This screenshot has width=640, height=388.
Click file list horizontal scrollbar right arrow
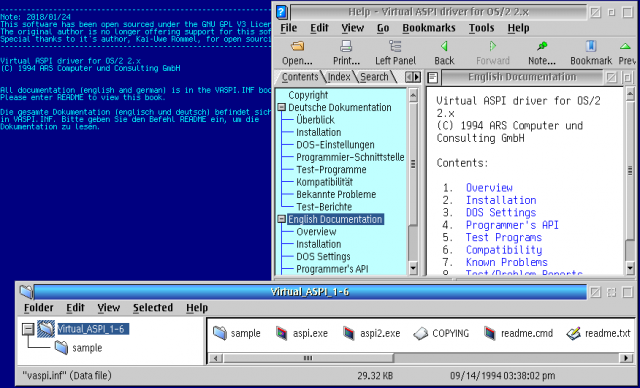pyautogui.click(x=626, y=358)
